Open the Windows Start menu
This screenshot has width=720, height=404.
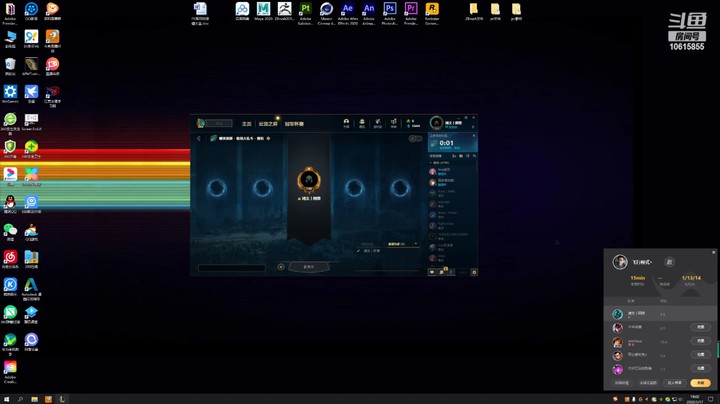pos(6,399)
